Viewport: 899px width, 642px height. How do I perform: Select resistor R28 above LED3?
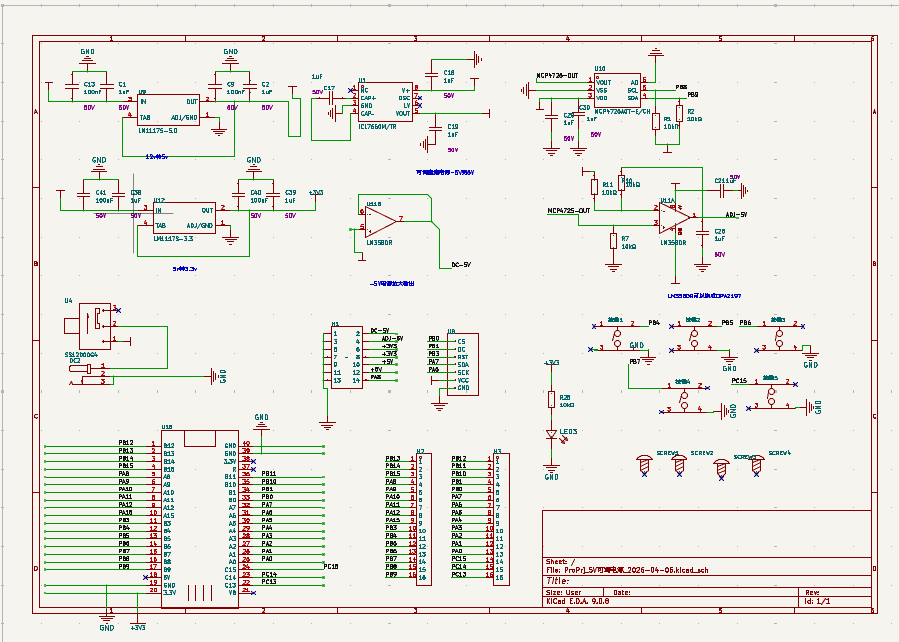coord(551,399)
